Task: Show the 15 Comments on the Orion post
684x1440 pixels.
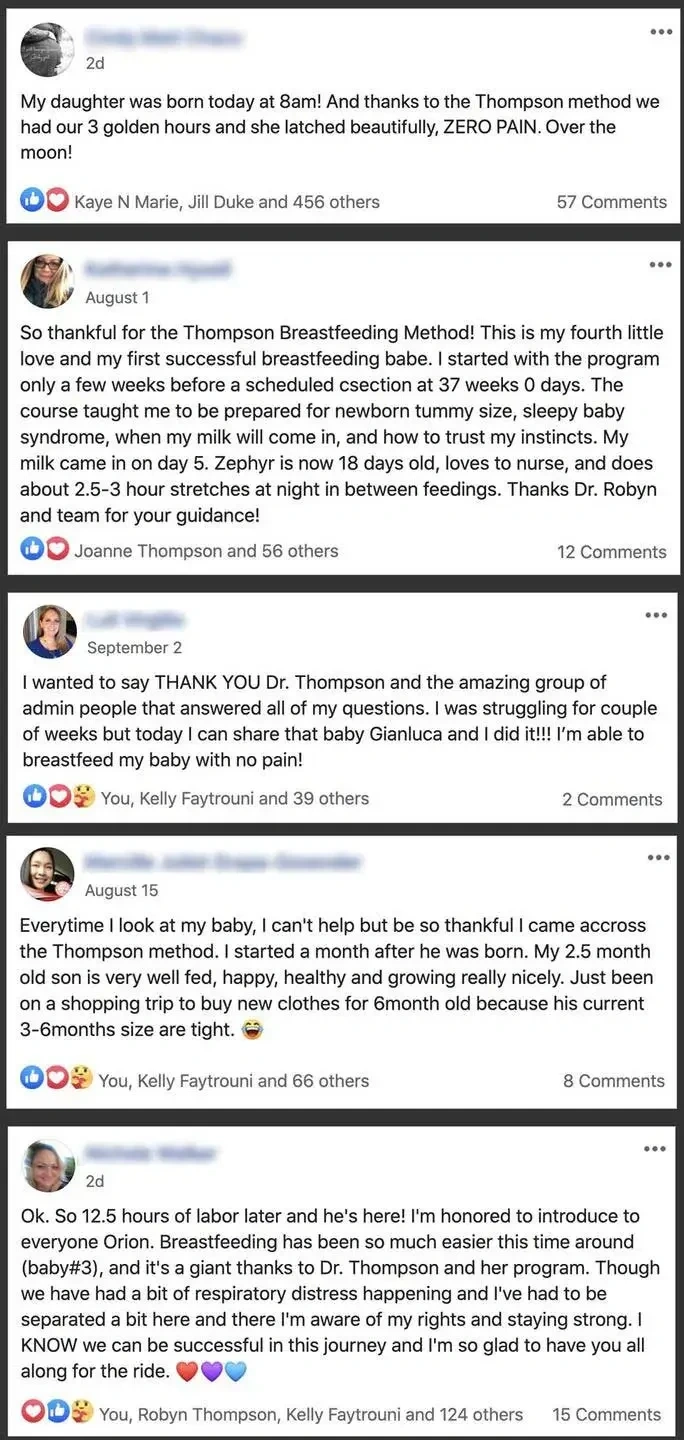Action: tap(606, 1414)
